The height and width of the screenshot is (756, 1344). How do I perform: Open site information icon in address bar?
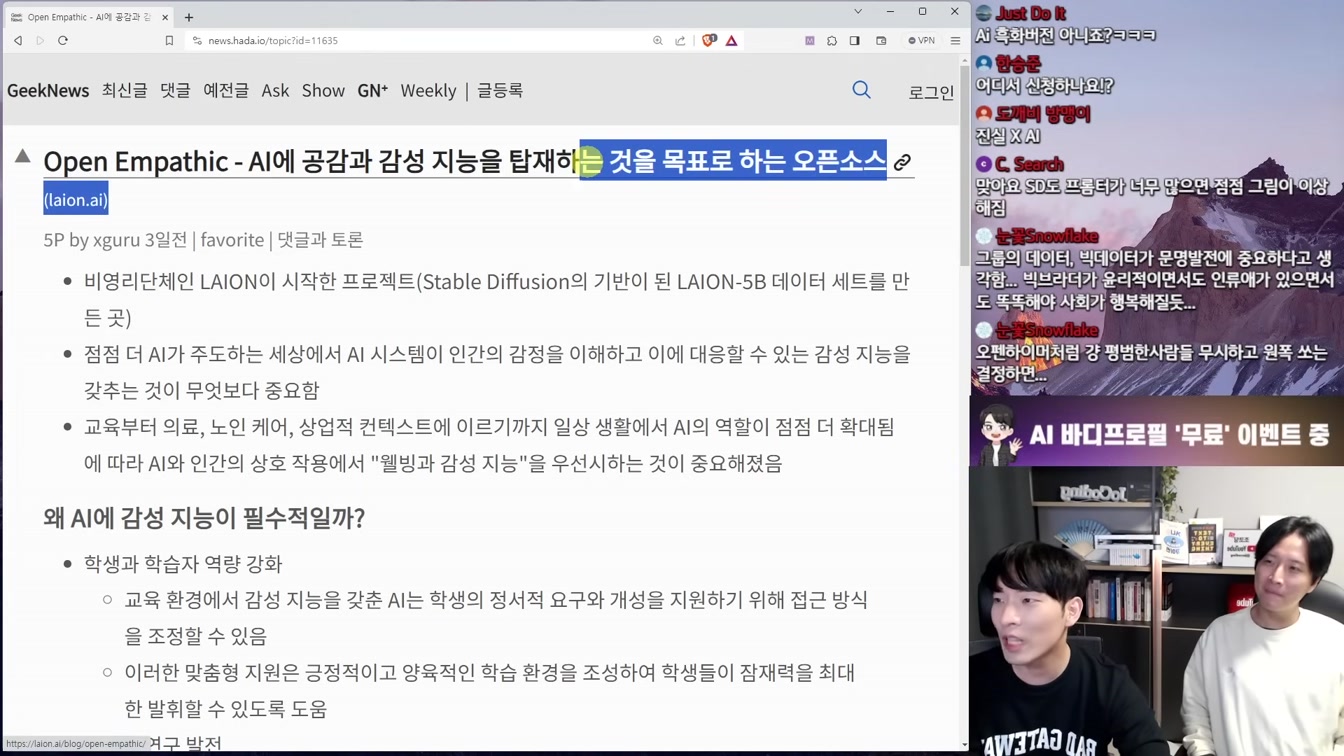[197, 41]
